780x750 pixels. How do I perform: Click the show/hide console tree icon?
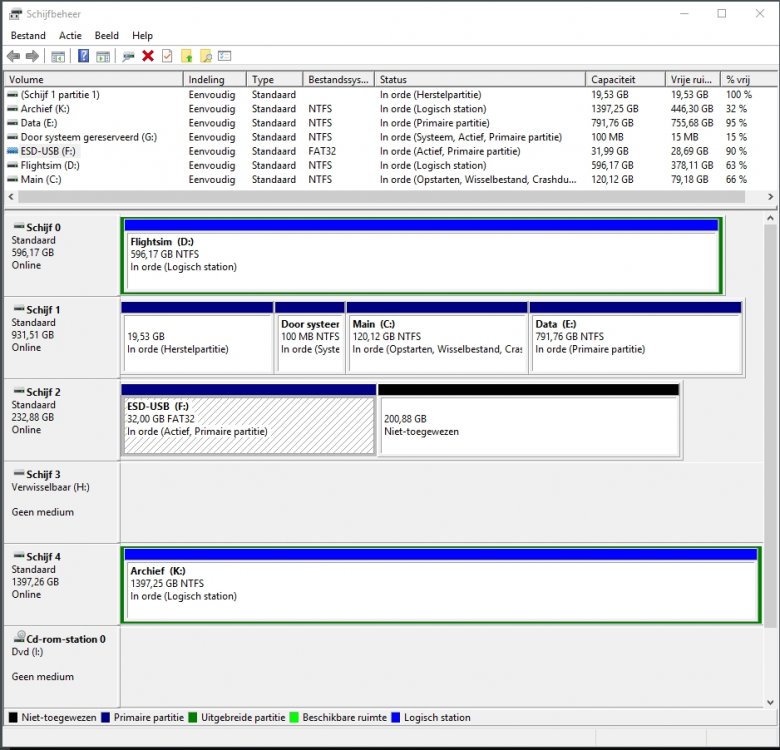click(x=58, y=56)
